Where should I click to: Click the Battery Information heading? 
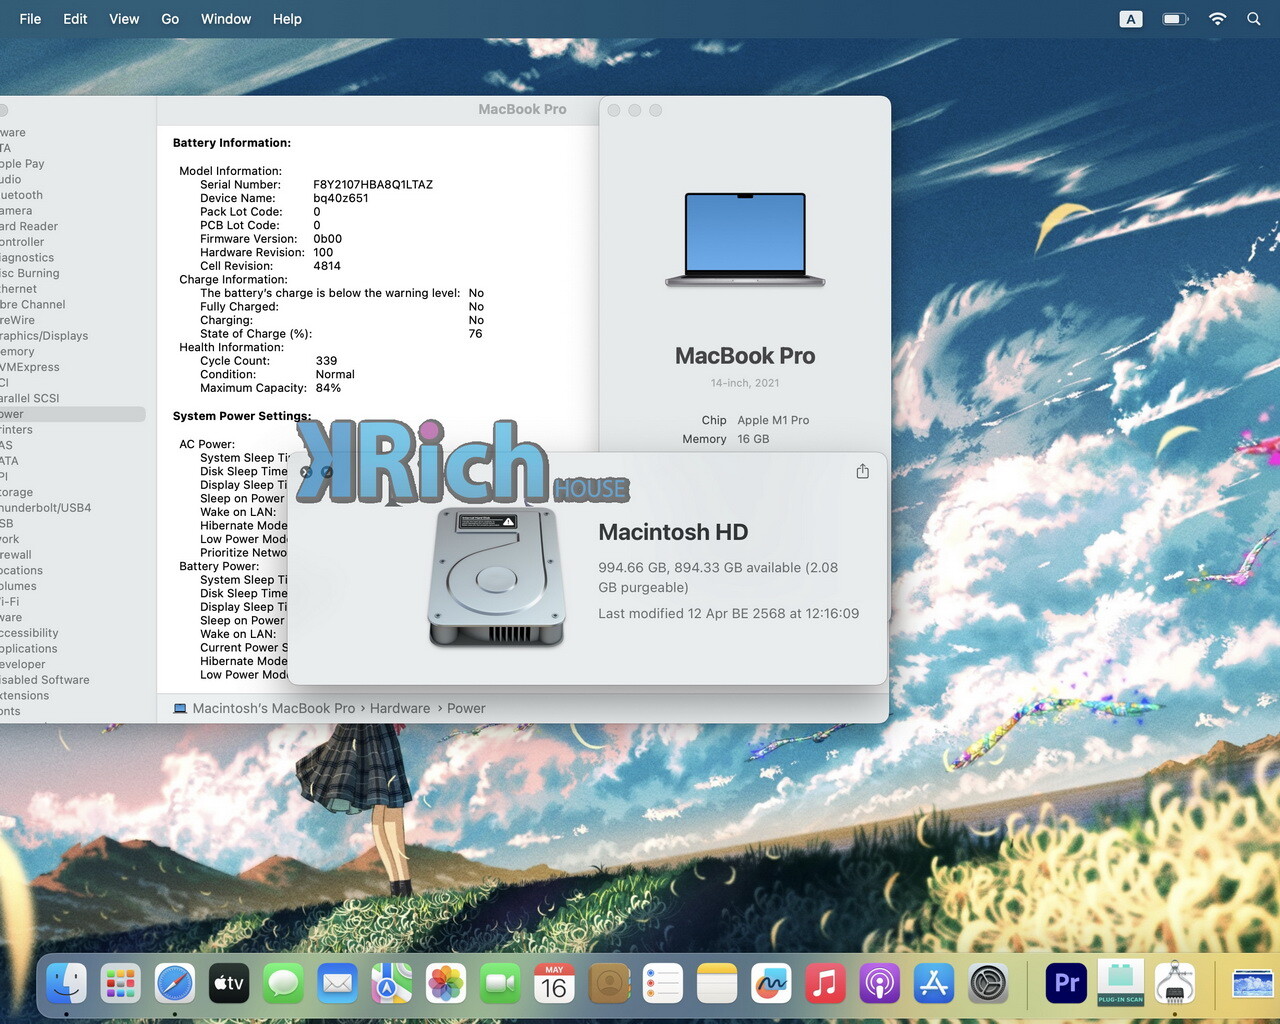click(x=232, y=143)
